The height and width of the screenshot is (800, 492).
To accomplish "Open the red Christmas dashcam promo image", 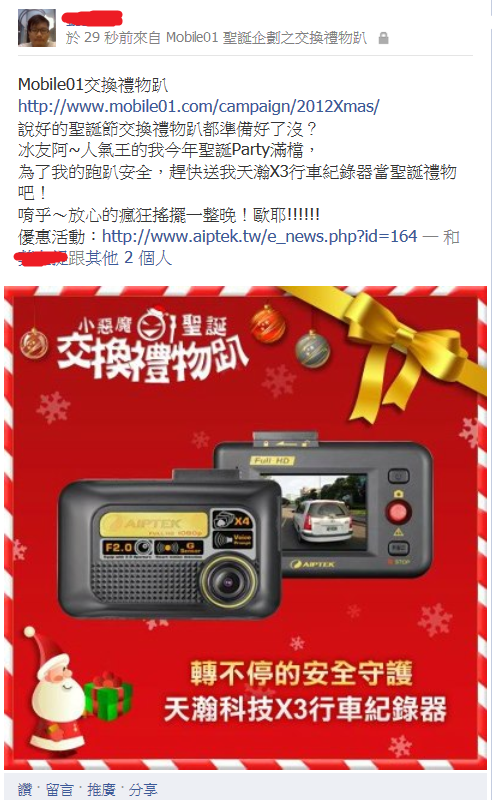I will [x=245, y=528].
